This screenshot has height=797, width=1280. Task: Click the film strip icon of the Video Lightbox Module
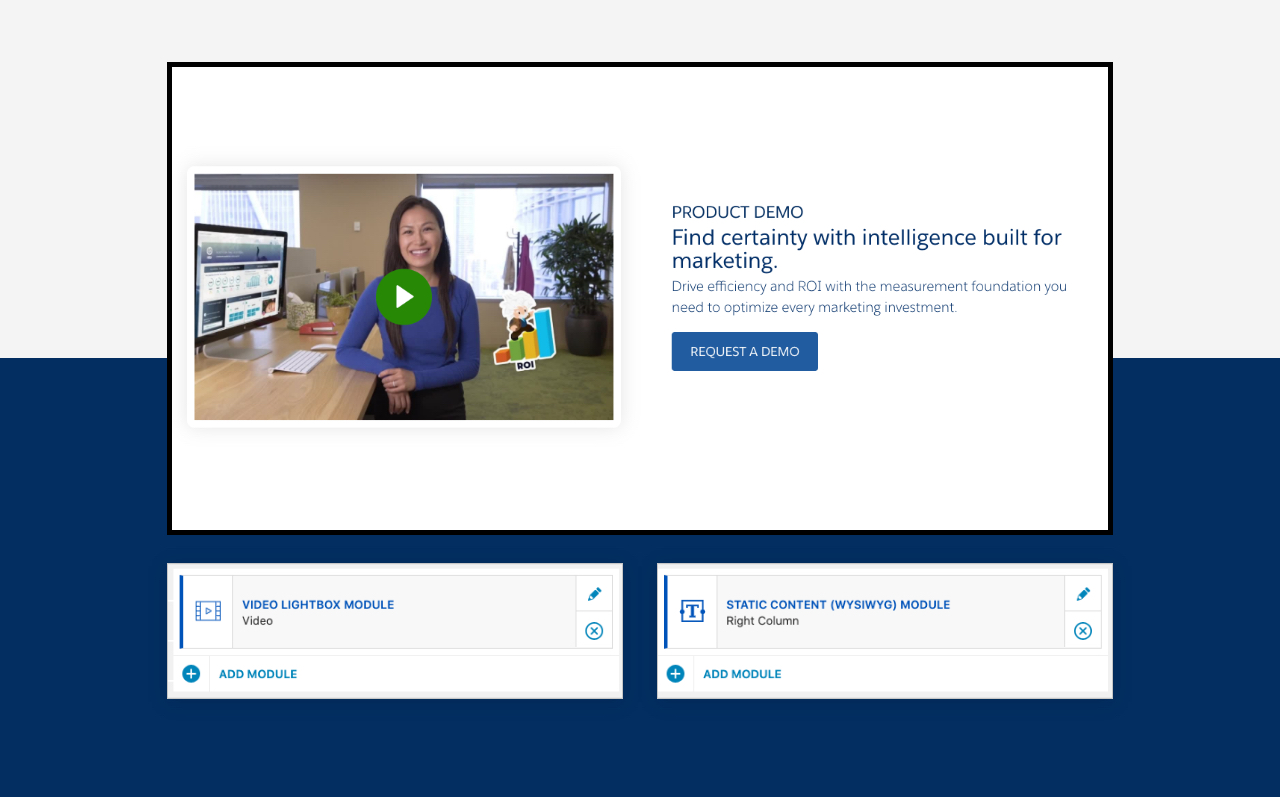[208, 611]
